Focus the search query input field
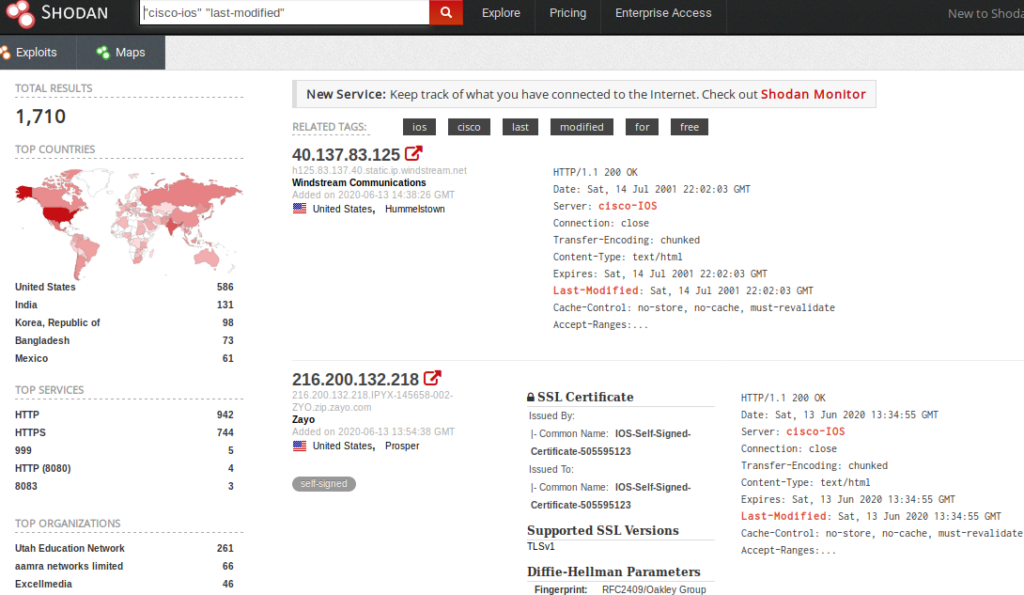Image resolution: width=1024 pixels, height=595 pixels. coord(285,12)
